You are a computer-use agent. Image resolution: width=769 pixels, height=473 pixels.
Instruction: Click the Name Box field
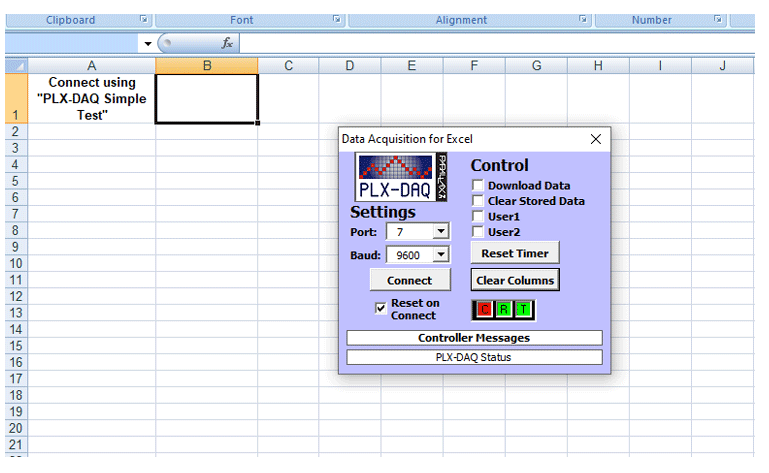coord(73,44)
